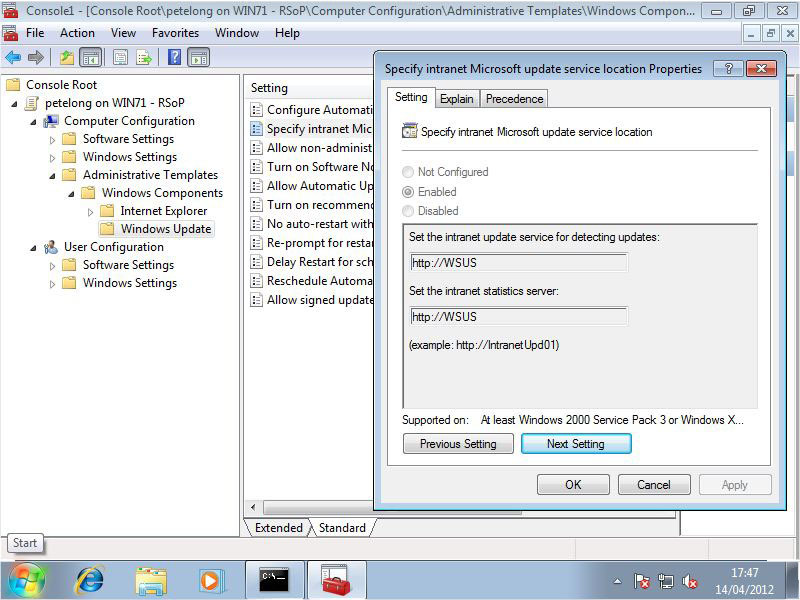This screenshot has height=600, width=800.
Task: Click the Computer Configuration icon
Action: coord(51,121)
